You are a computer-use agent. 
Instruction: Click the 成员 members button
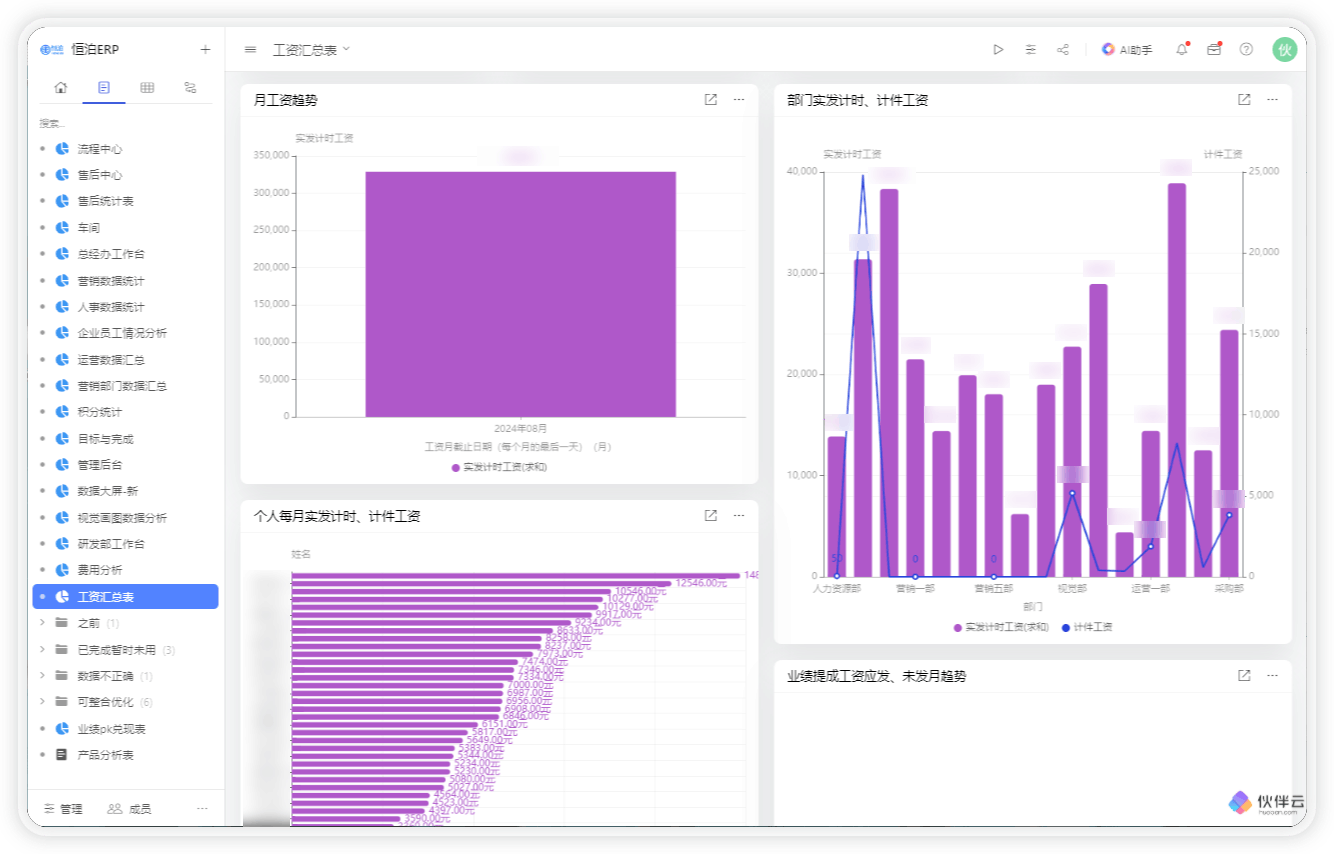(x=129, y=809)
